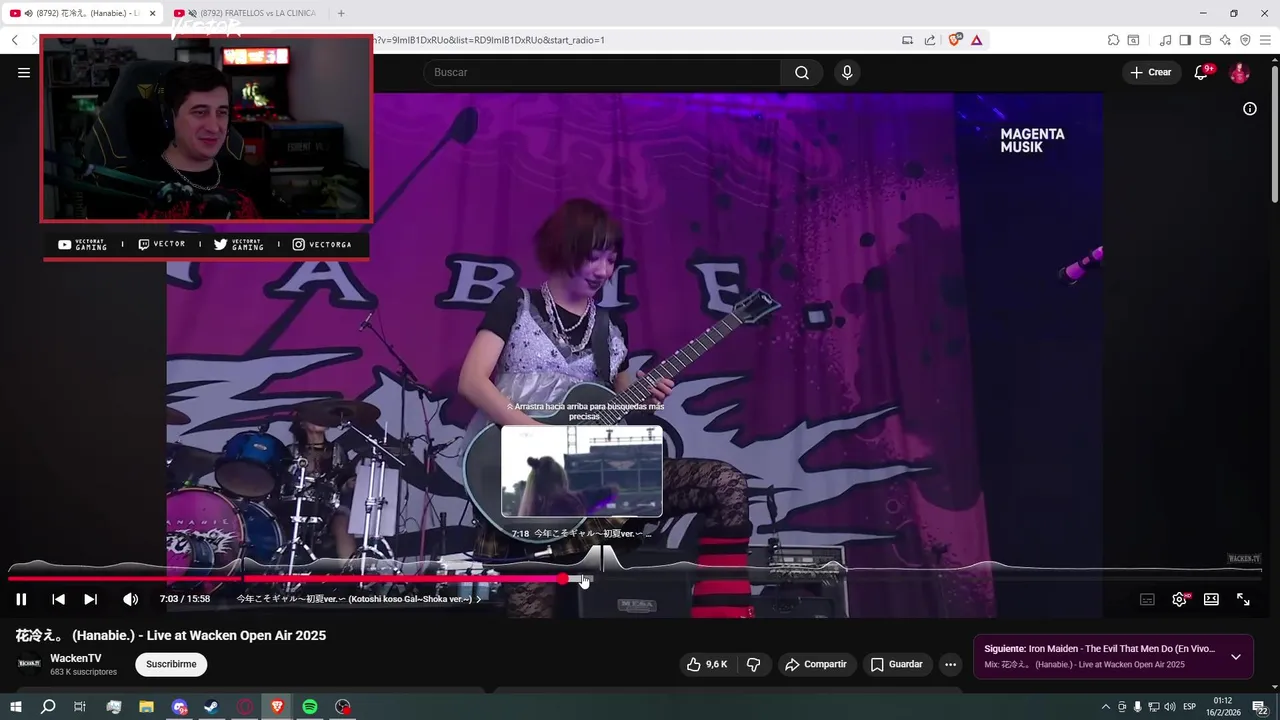This screenshot has height=720, width=1280.
Task: Switch to theater mode view
Action: 1211,599
